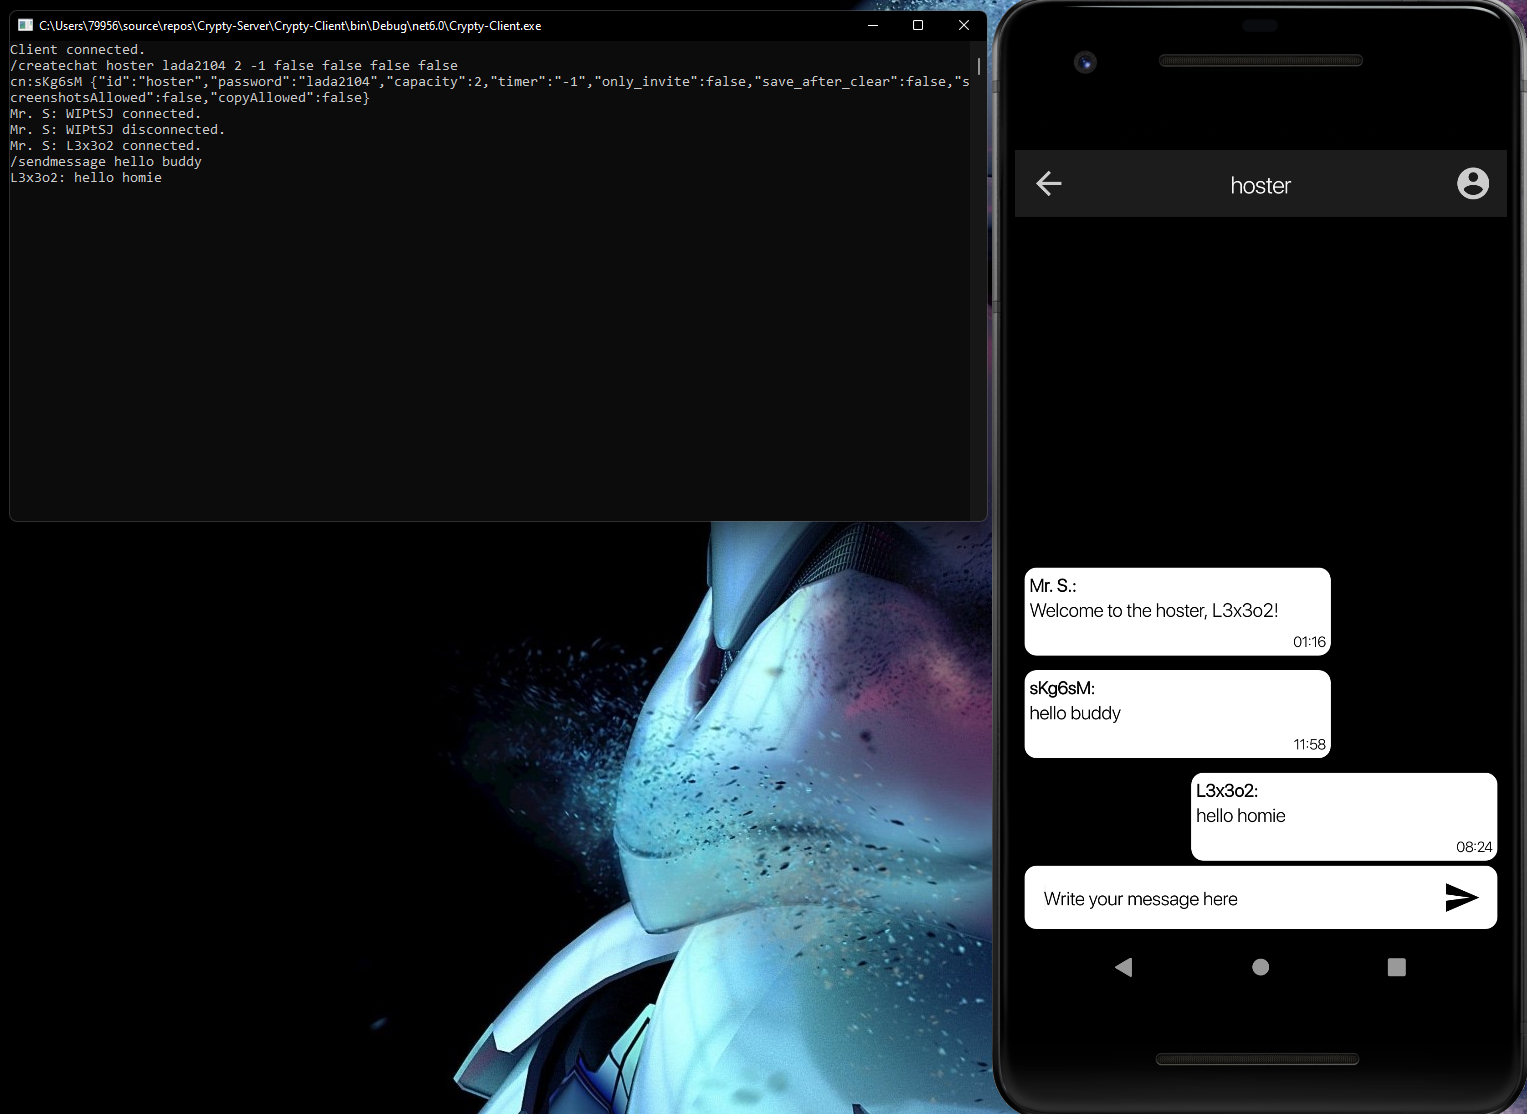
Task: Click the 08:24 timestamp on L3x3o2's message
Action: [x=1474, y=846]
